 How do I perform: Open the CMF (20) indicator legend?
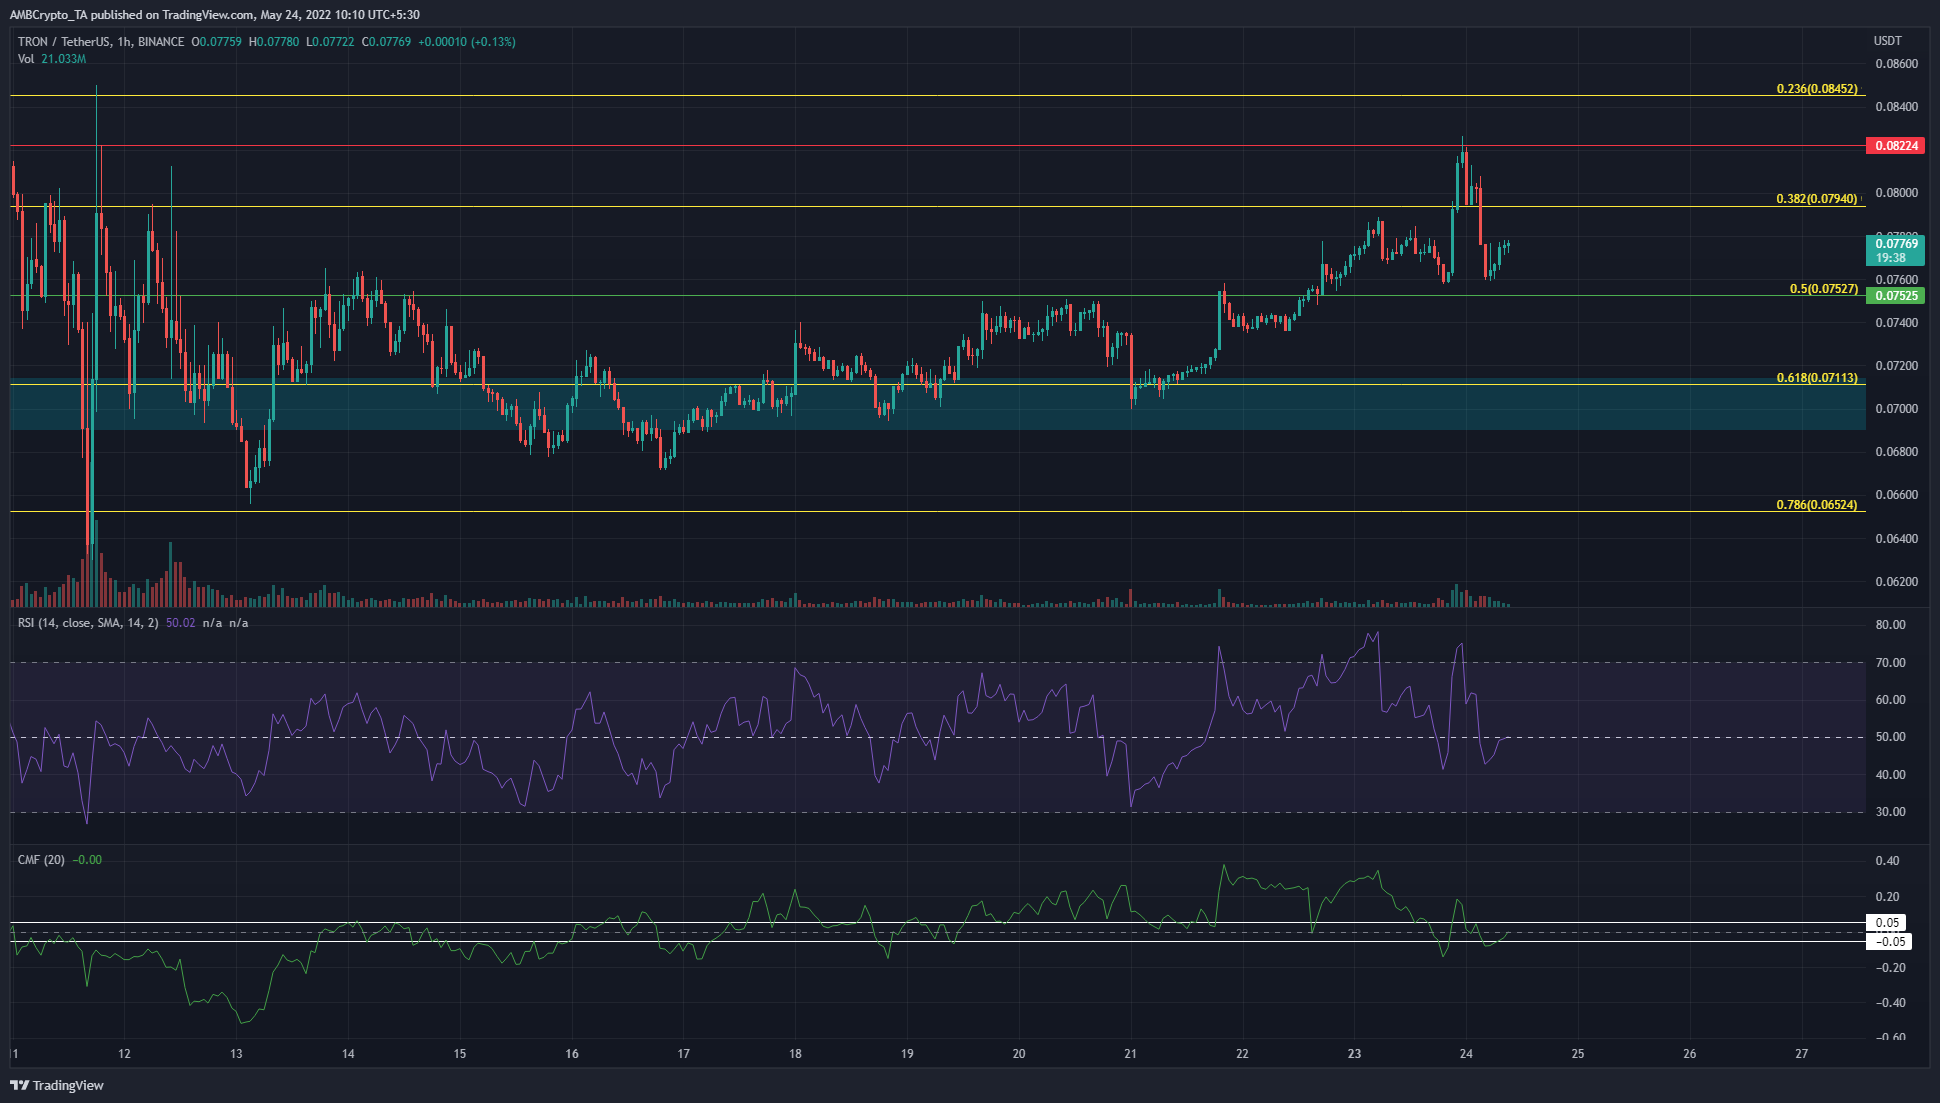click(x=41, y=860)
